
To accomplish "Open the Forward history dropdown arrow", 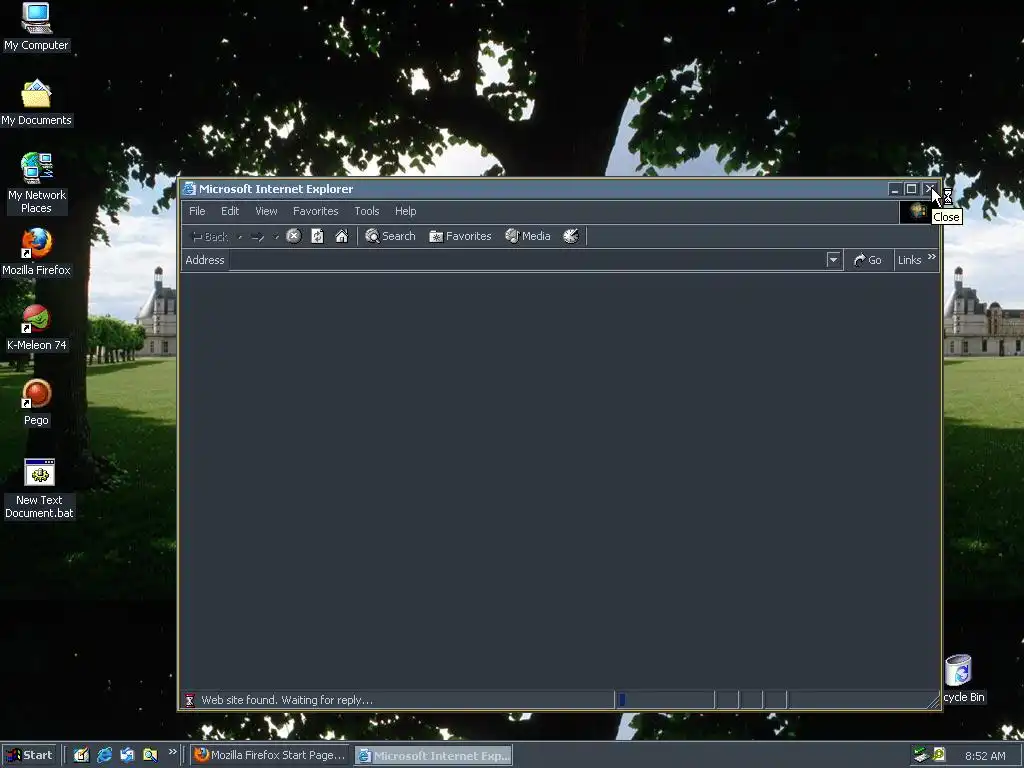I will coord(276,237).
